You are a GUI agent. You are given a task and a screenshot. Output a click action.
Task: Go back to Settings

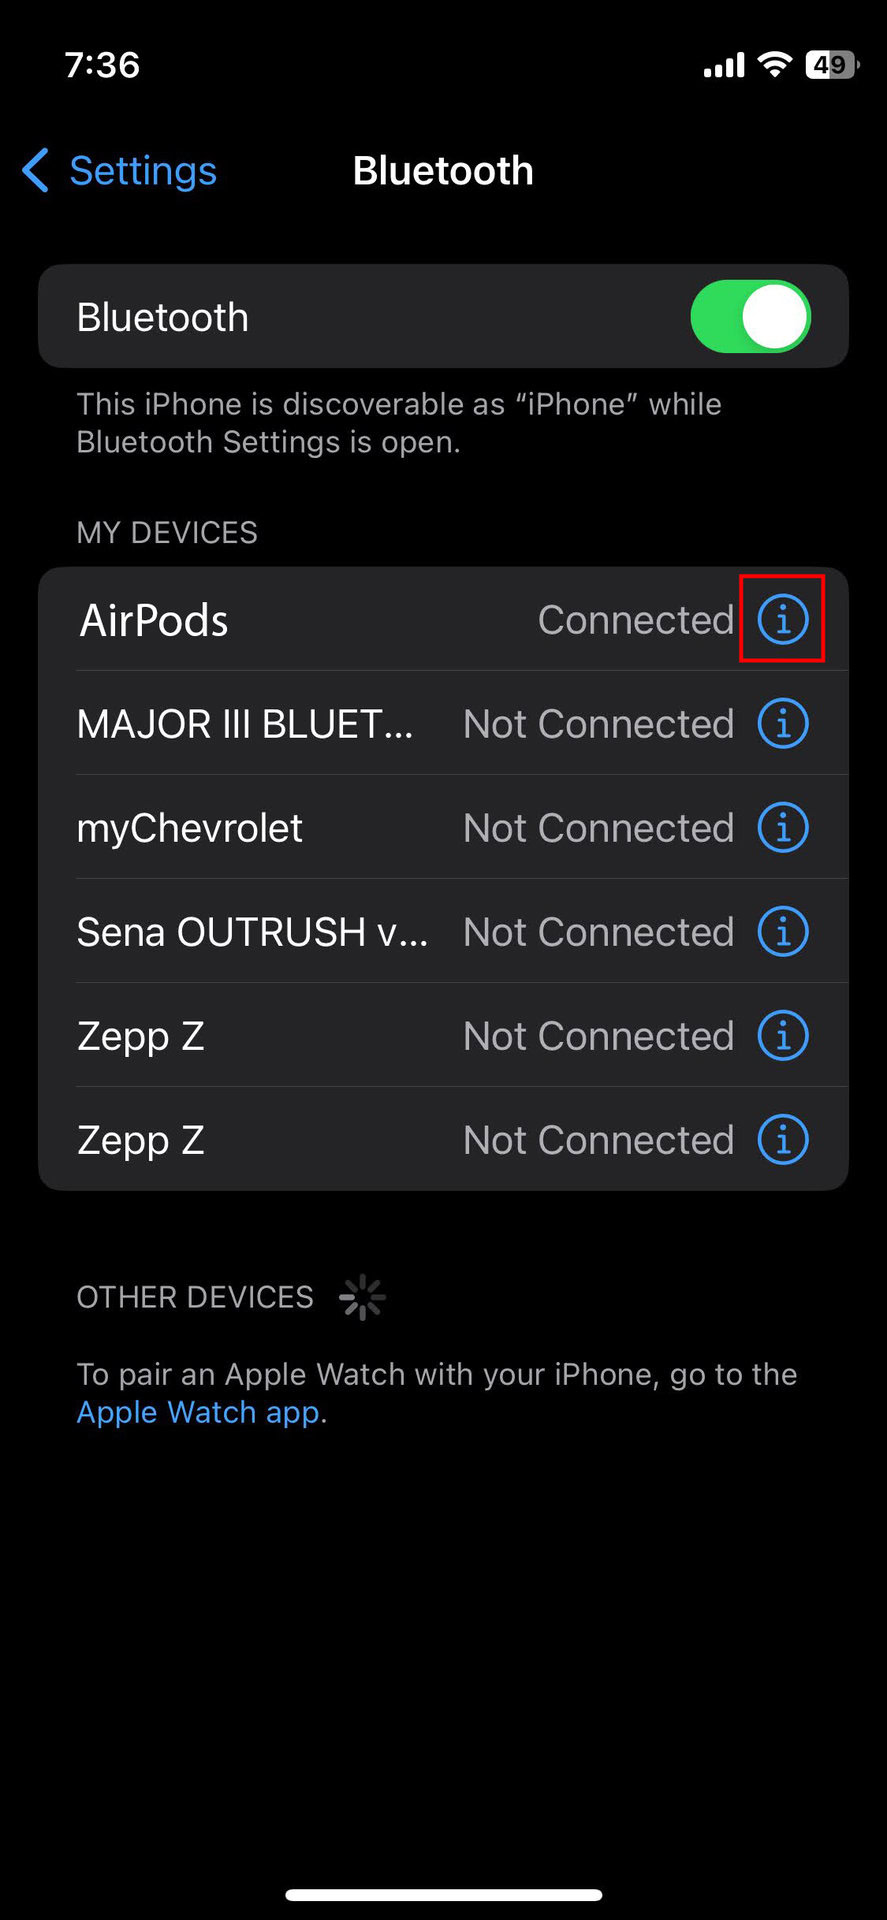(142, 171)
